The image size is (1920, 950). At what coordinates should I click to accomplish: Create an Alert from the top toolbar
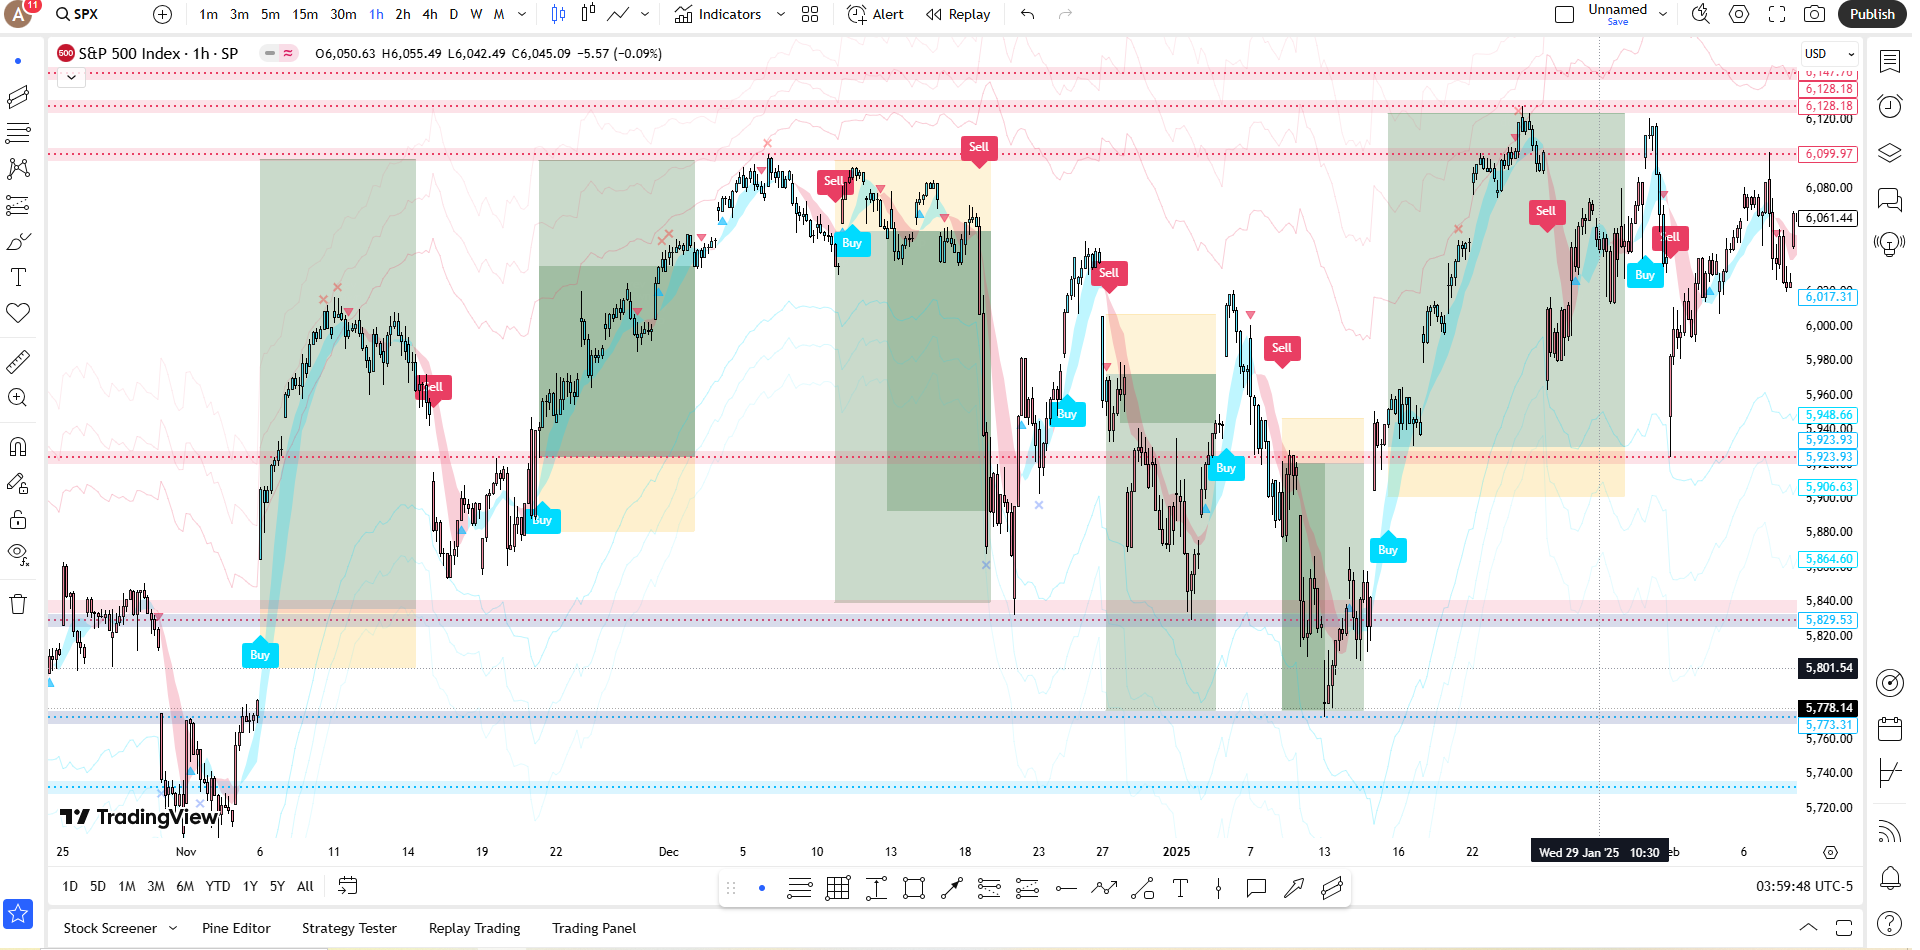coord(876,14)
